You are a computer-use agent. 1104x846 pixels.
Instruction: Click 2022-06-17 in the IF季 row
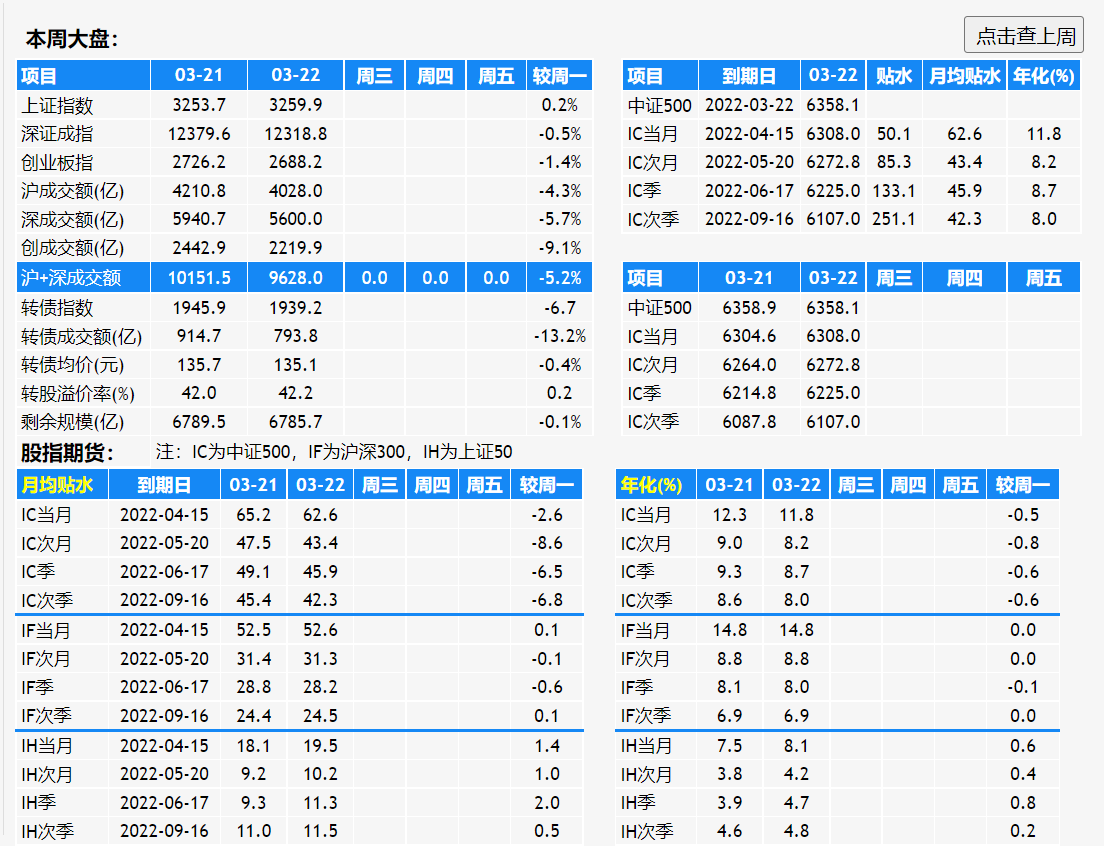coord(164,687)
